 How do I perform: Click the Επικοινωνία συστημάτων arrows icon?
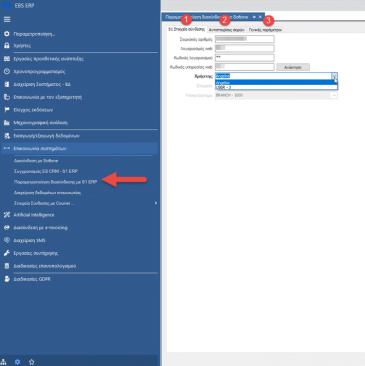(7, 148)
